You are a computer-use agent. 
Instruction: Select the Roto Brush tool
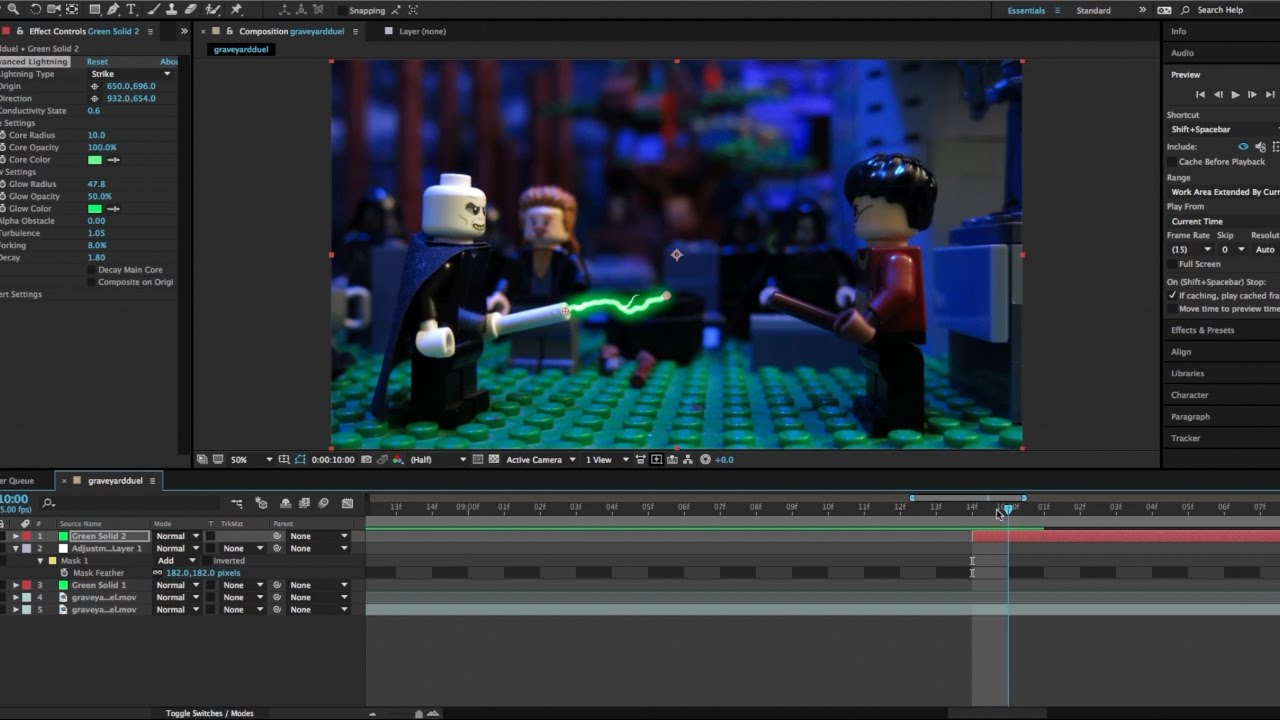click(x=212, y=10)
